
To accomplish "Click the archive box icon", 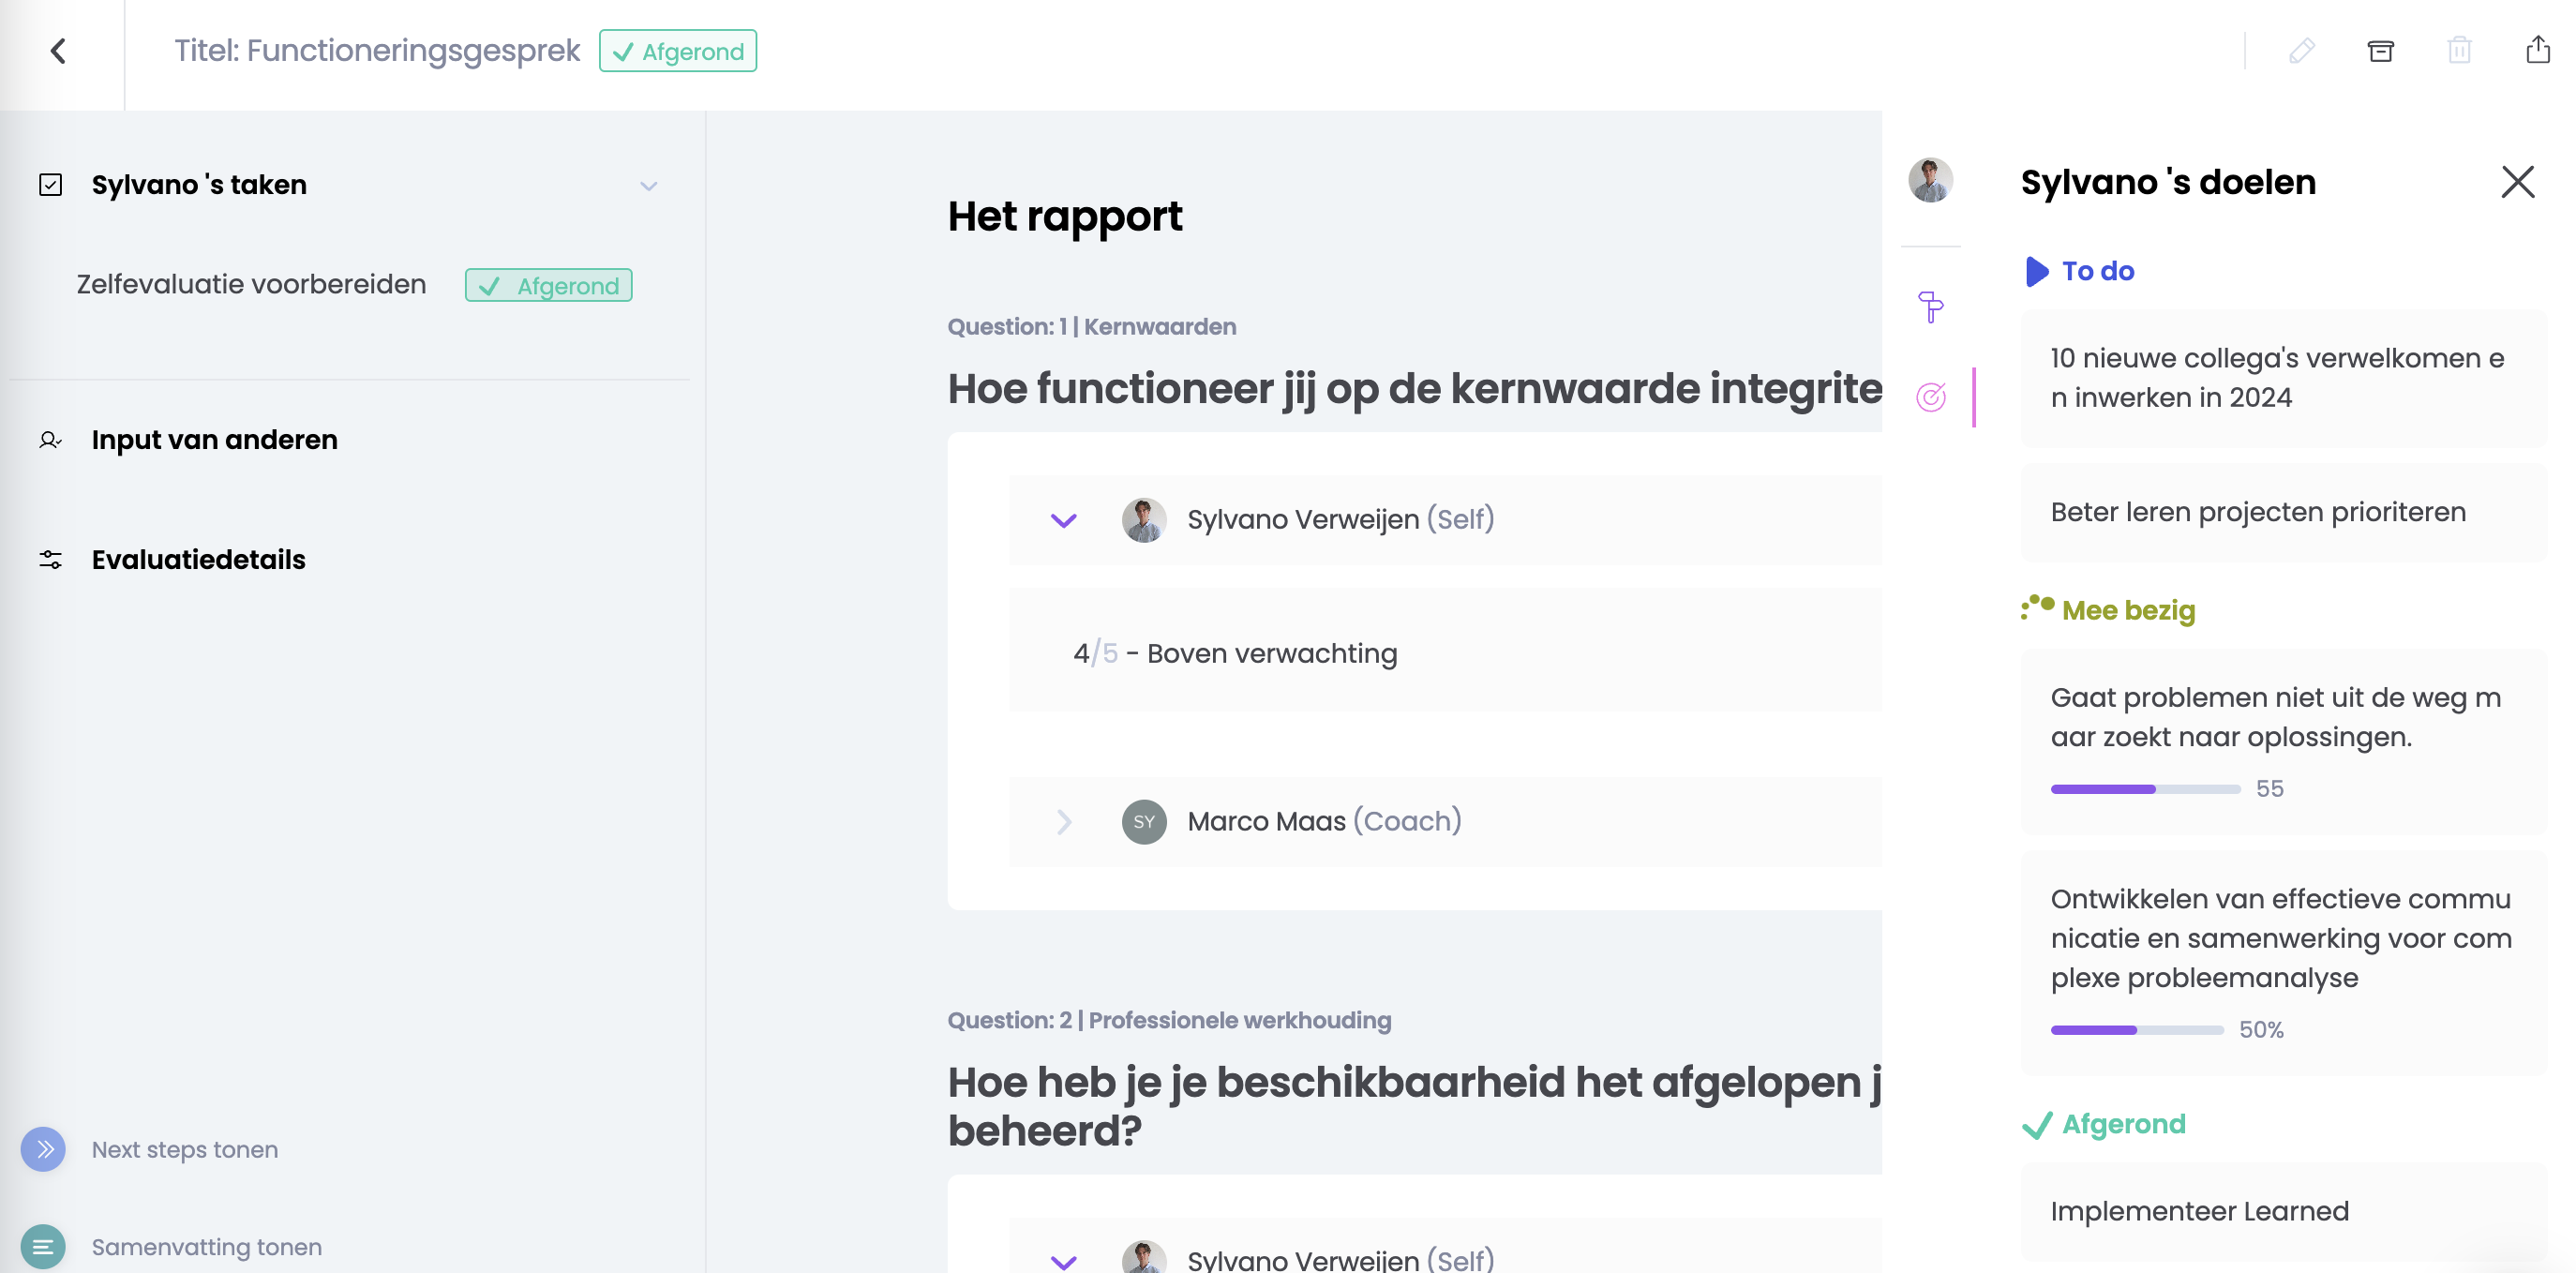I will [2380, 51].
